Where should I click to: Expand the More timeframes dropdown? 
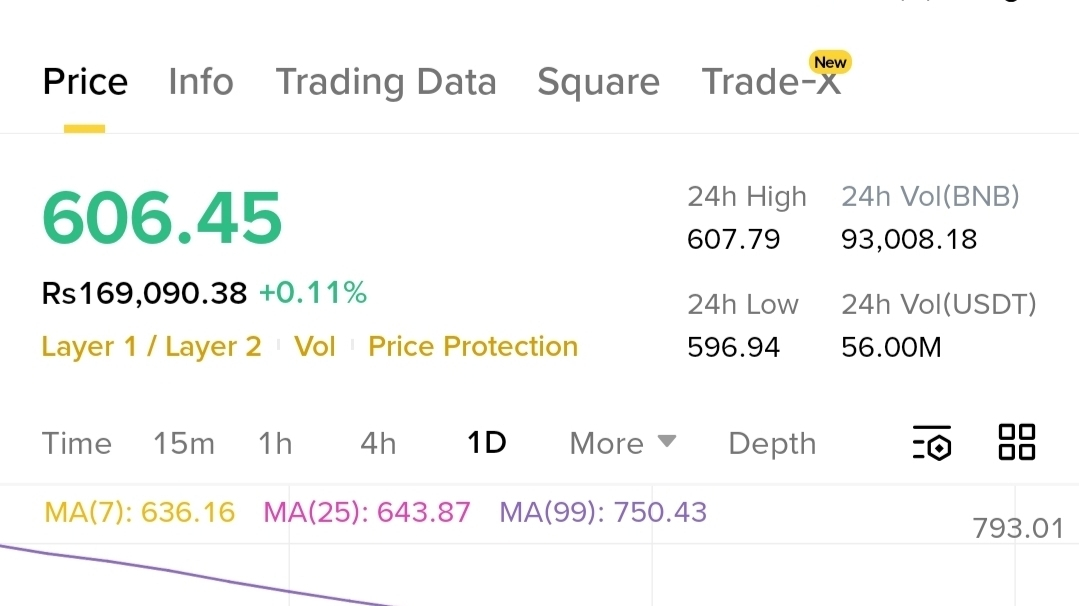click(x=622, y=443)
